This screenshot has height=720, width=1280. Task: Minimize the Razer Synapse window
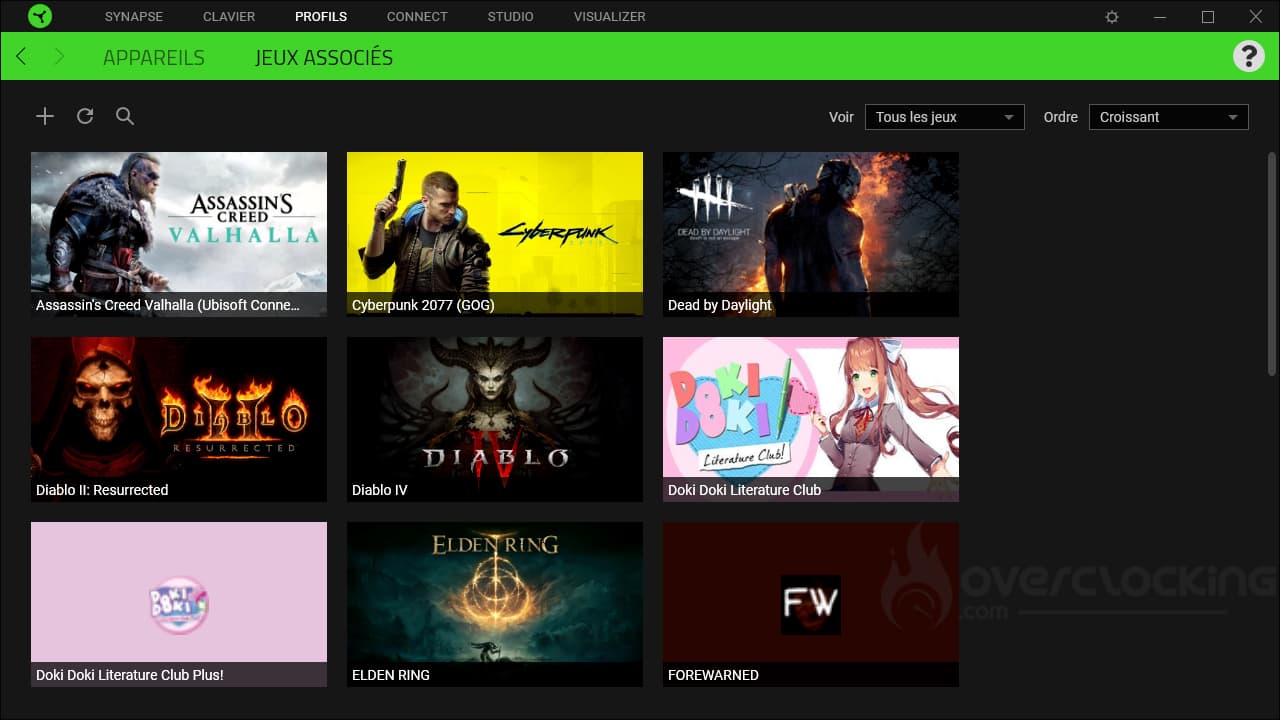pyautogui.click(x=1160, y=17)
